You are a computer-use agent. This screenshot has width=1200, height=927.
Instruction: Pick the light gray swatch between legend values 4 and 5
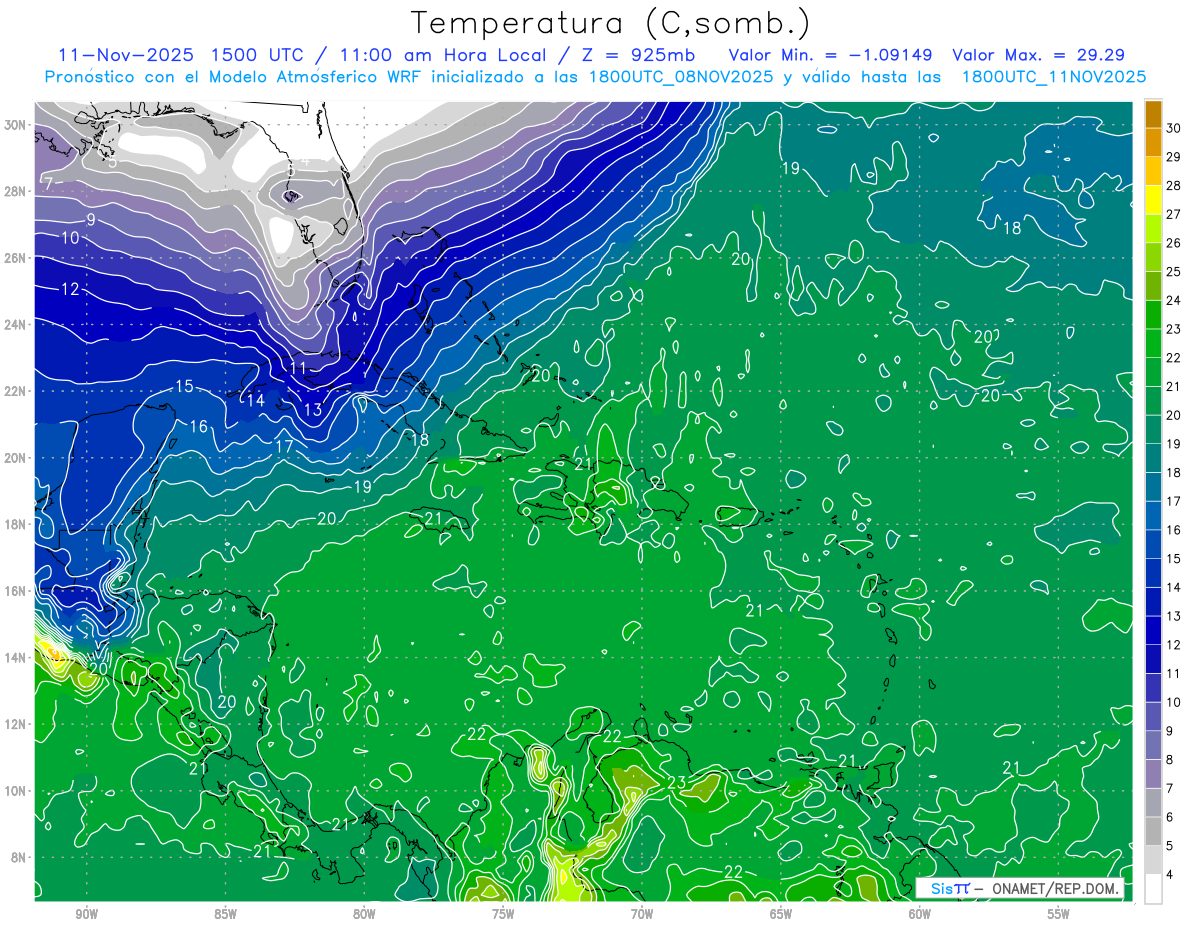pyautogui.click(x=1153, y=861)
